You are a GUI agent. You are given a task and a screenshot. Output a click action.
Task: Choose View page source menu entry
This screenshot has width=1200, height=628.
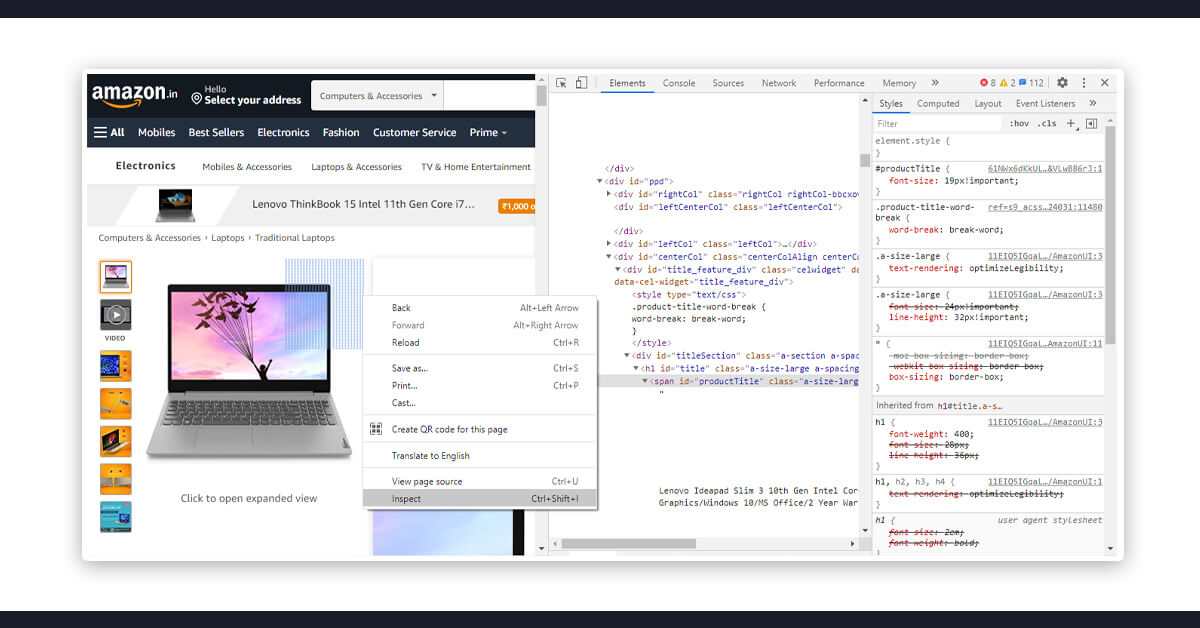480,481
